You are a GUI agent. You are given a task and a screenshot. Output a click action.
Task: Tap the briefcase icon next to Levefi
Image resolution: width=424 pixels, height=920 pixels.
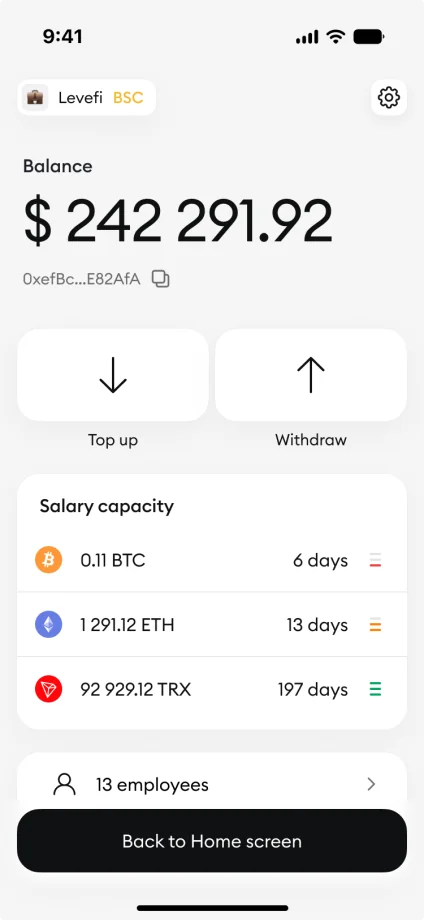35,97
